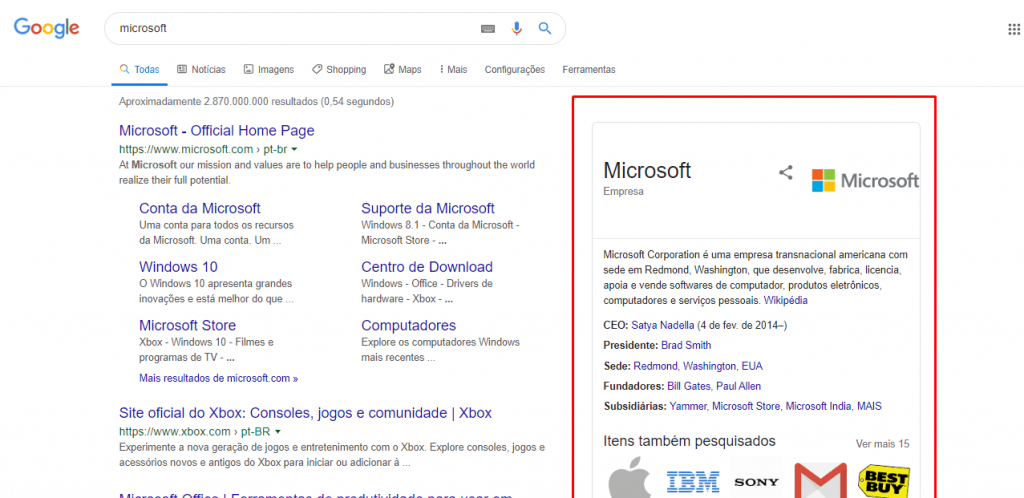
Task: Switch to the Notícias tab
Action: pyautogui.click(x=201, y=69)
